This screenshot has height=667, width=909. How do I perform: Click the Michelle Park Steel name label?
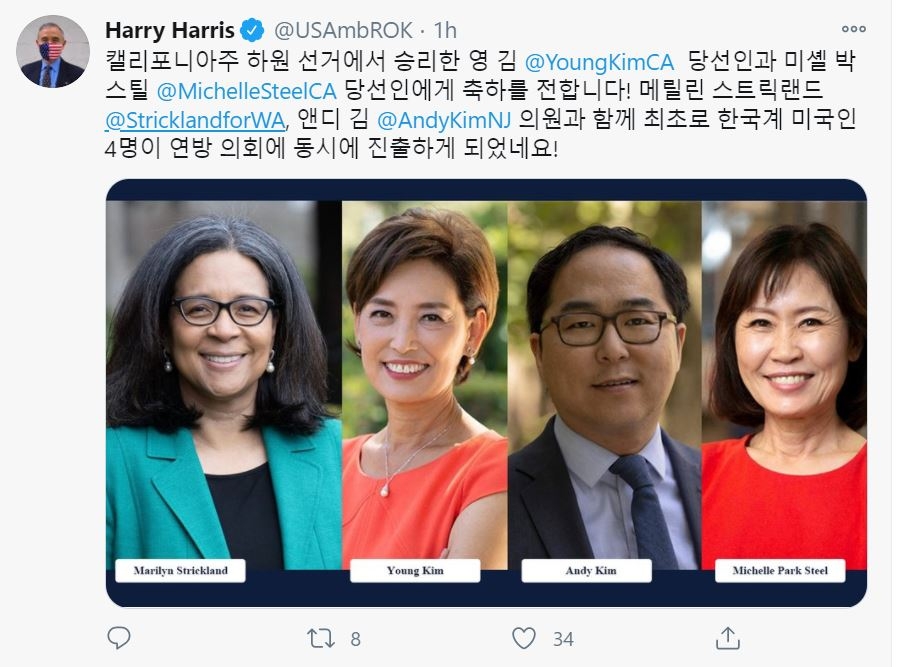pyautogui.click(x=780, y=570)
